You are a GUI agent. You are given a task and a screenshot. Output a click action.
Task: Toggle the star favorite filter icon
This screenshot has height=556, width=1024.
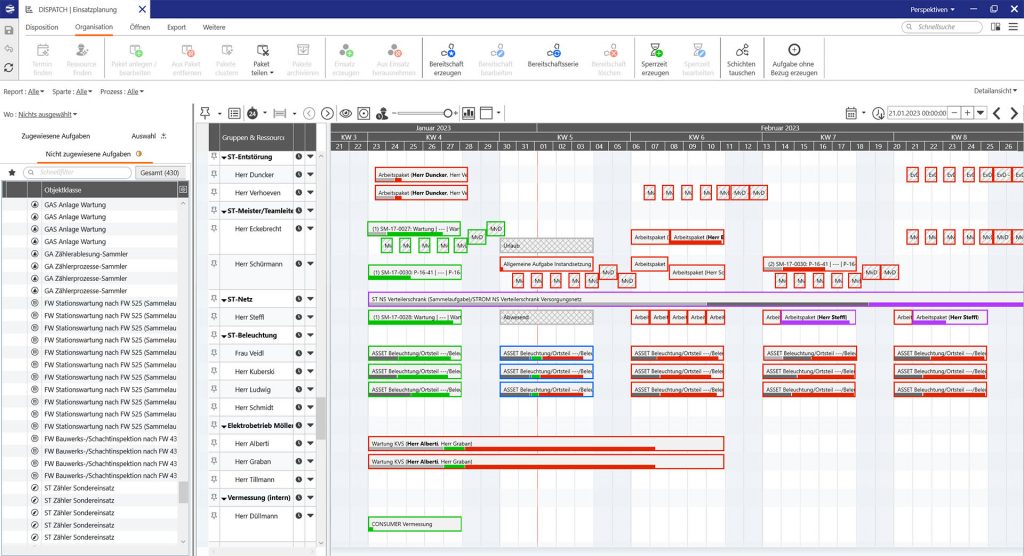(12, 172)
